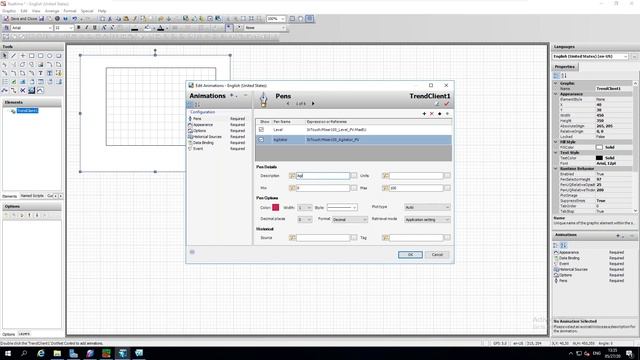Toggle Show checkbox for Level pen
The height and width of the screenshot is (360, 640).
[x=261, y=130]
